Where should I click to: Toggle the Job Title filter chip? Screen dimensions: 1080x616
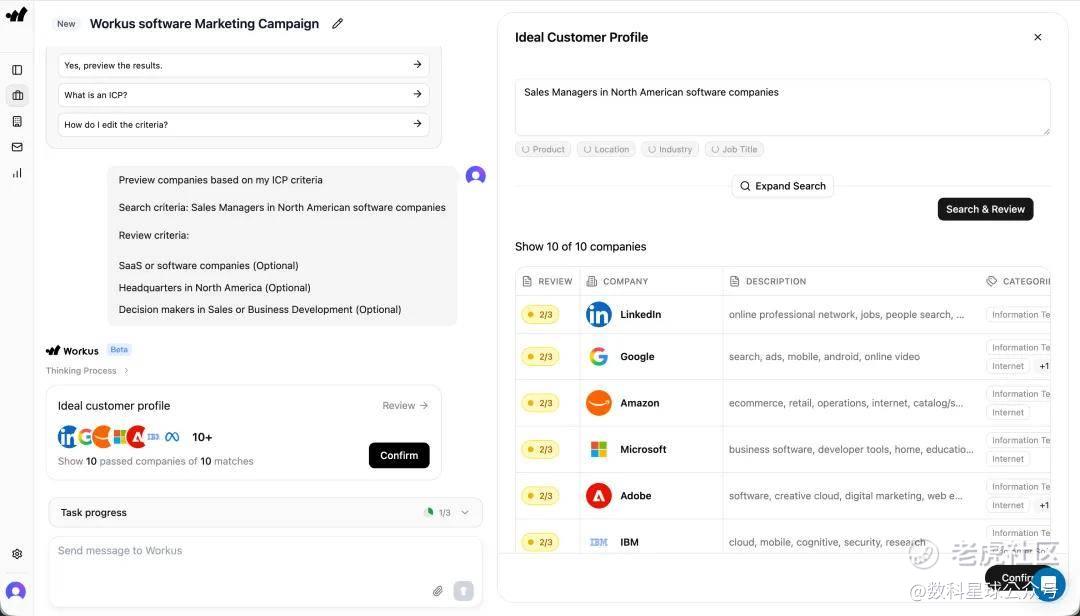[734, 149]
